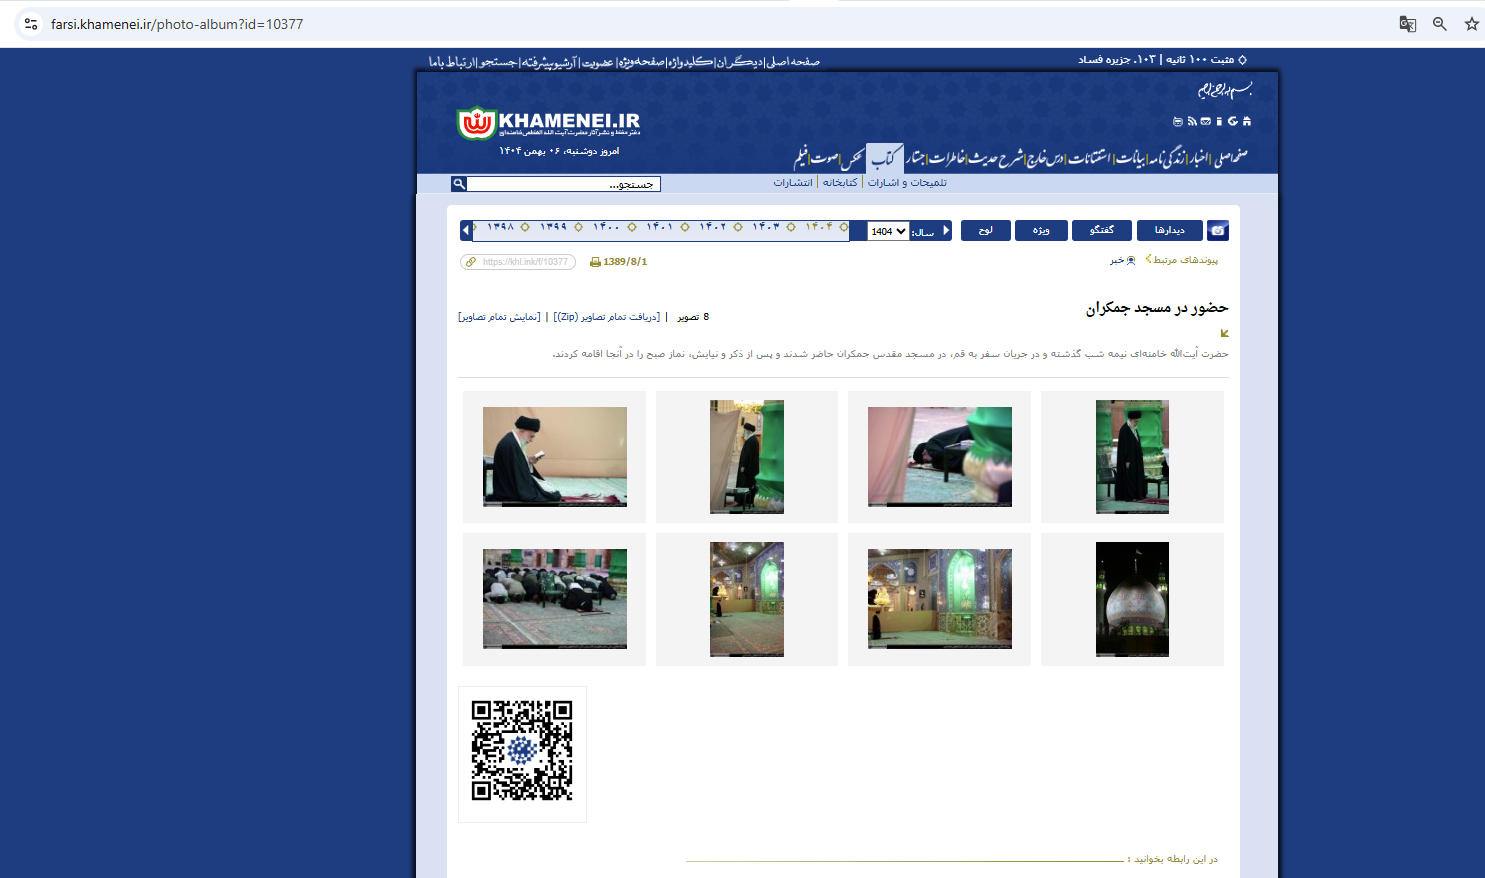1485x878 pixels.
Task: Click the chain link icon in the short URL box
Action: (471, 262)
